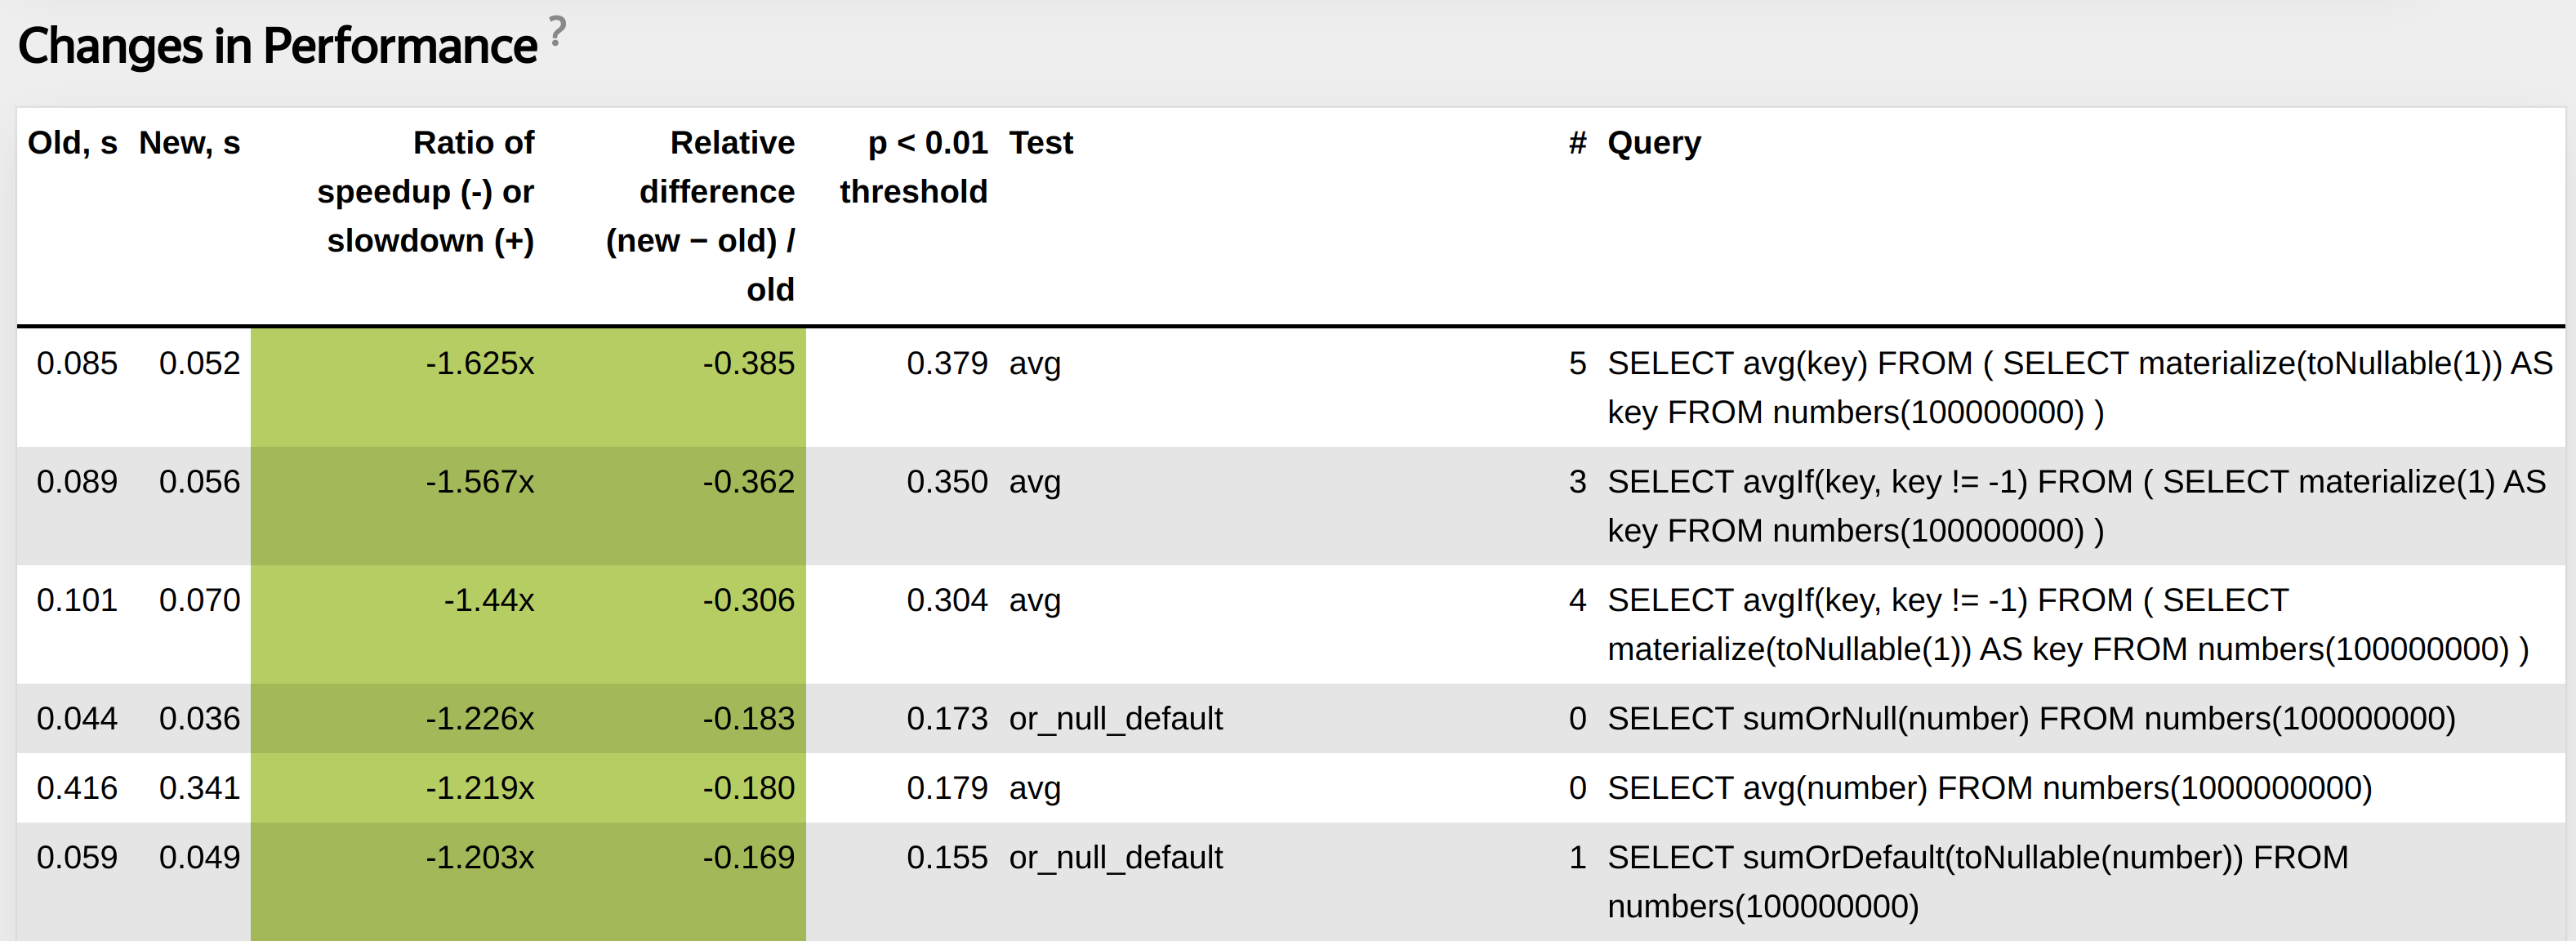Click the 'p < 0.01 threshold' header
The image size is (2576, 941).
tap(913, 167)
